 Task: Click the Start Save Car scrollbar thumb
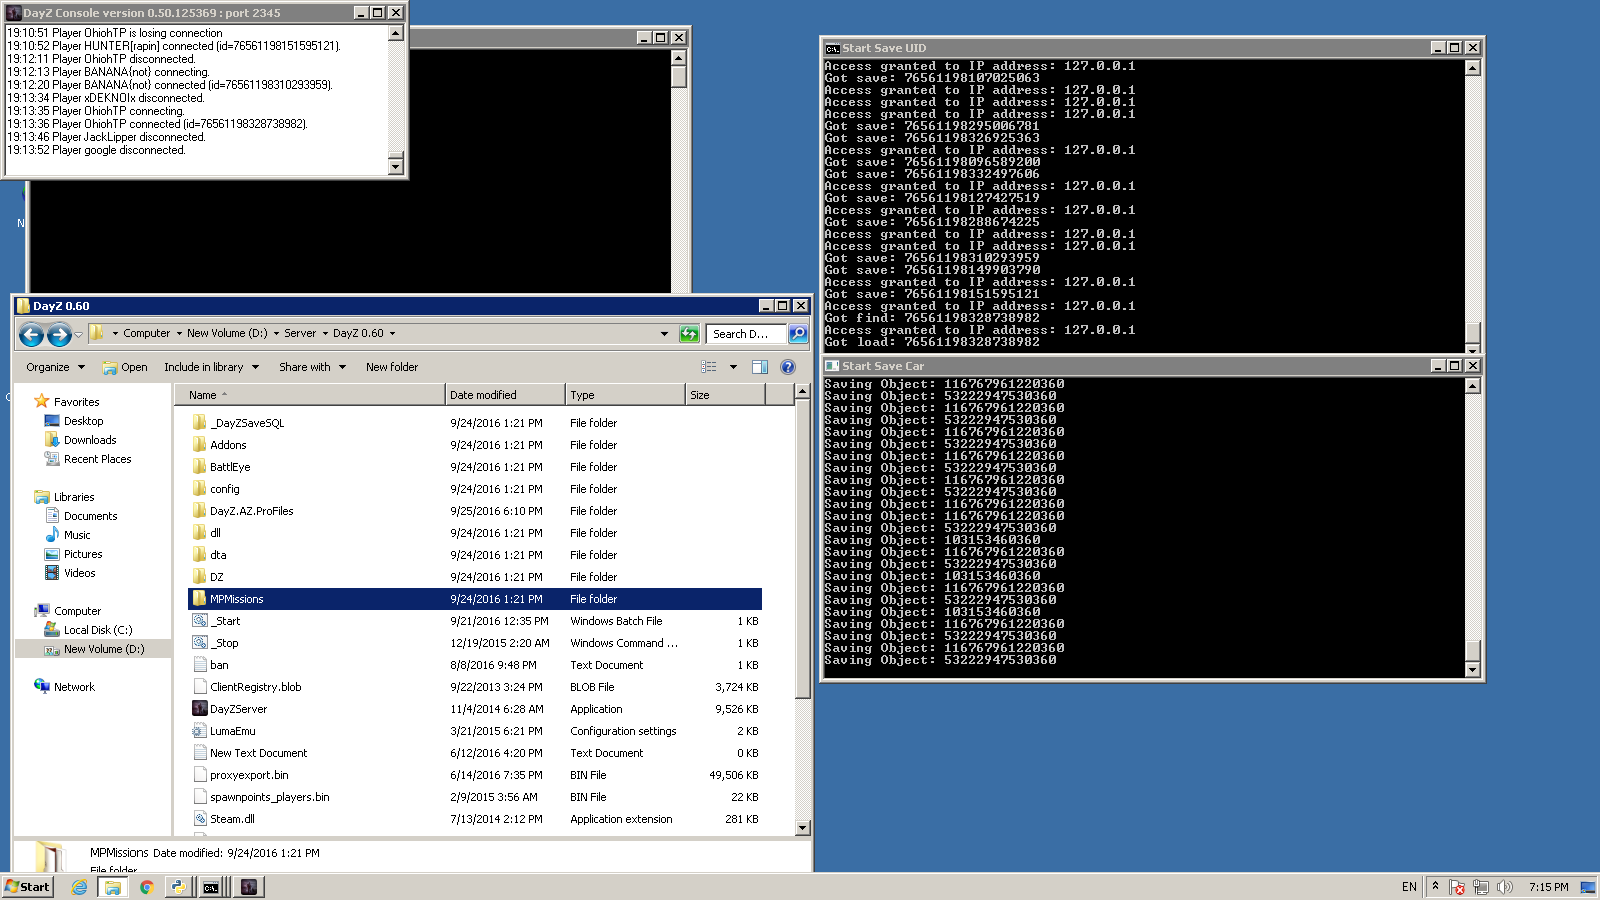pos(1472,649)
